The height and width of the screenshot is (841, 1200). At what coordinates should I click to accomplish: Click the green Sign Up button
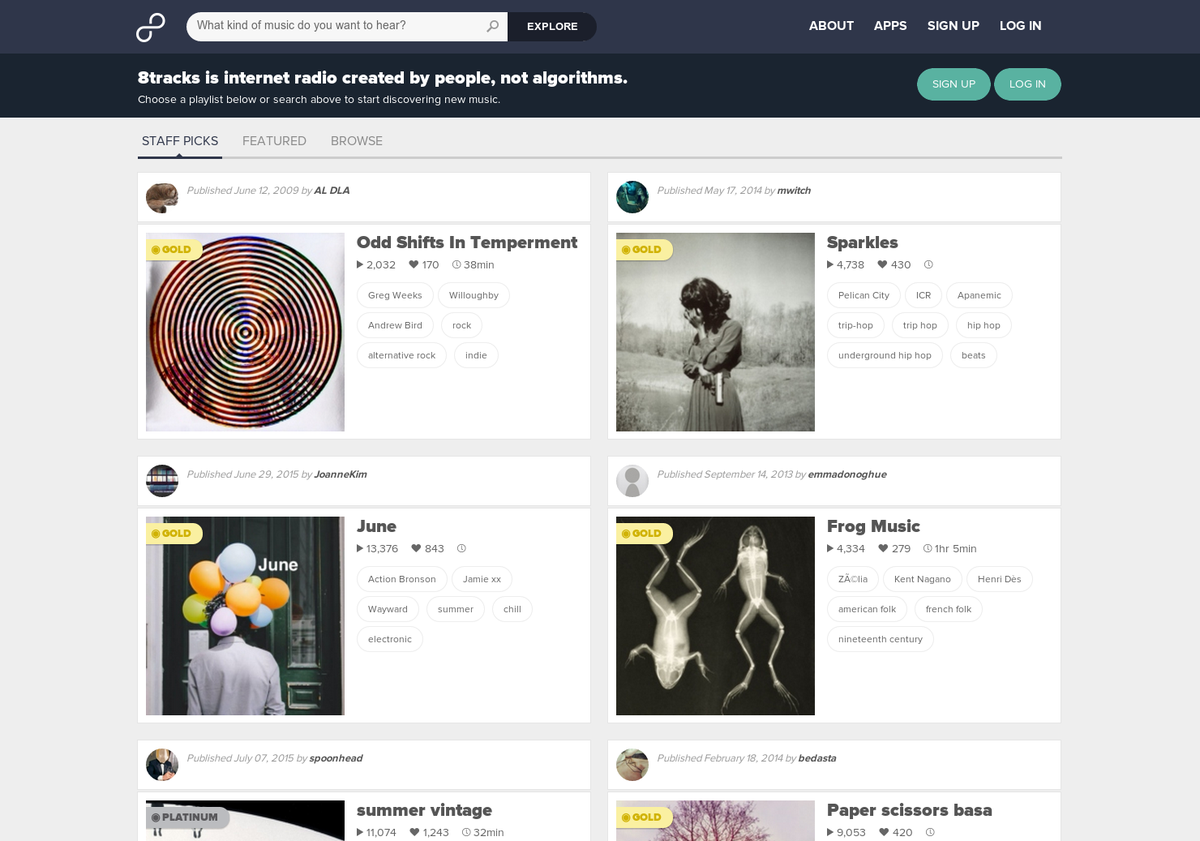coord(954,84)
